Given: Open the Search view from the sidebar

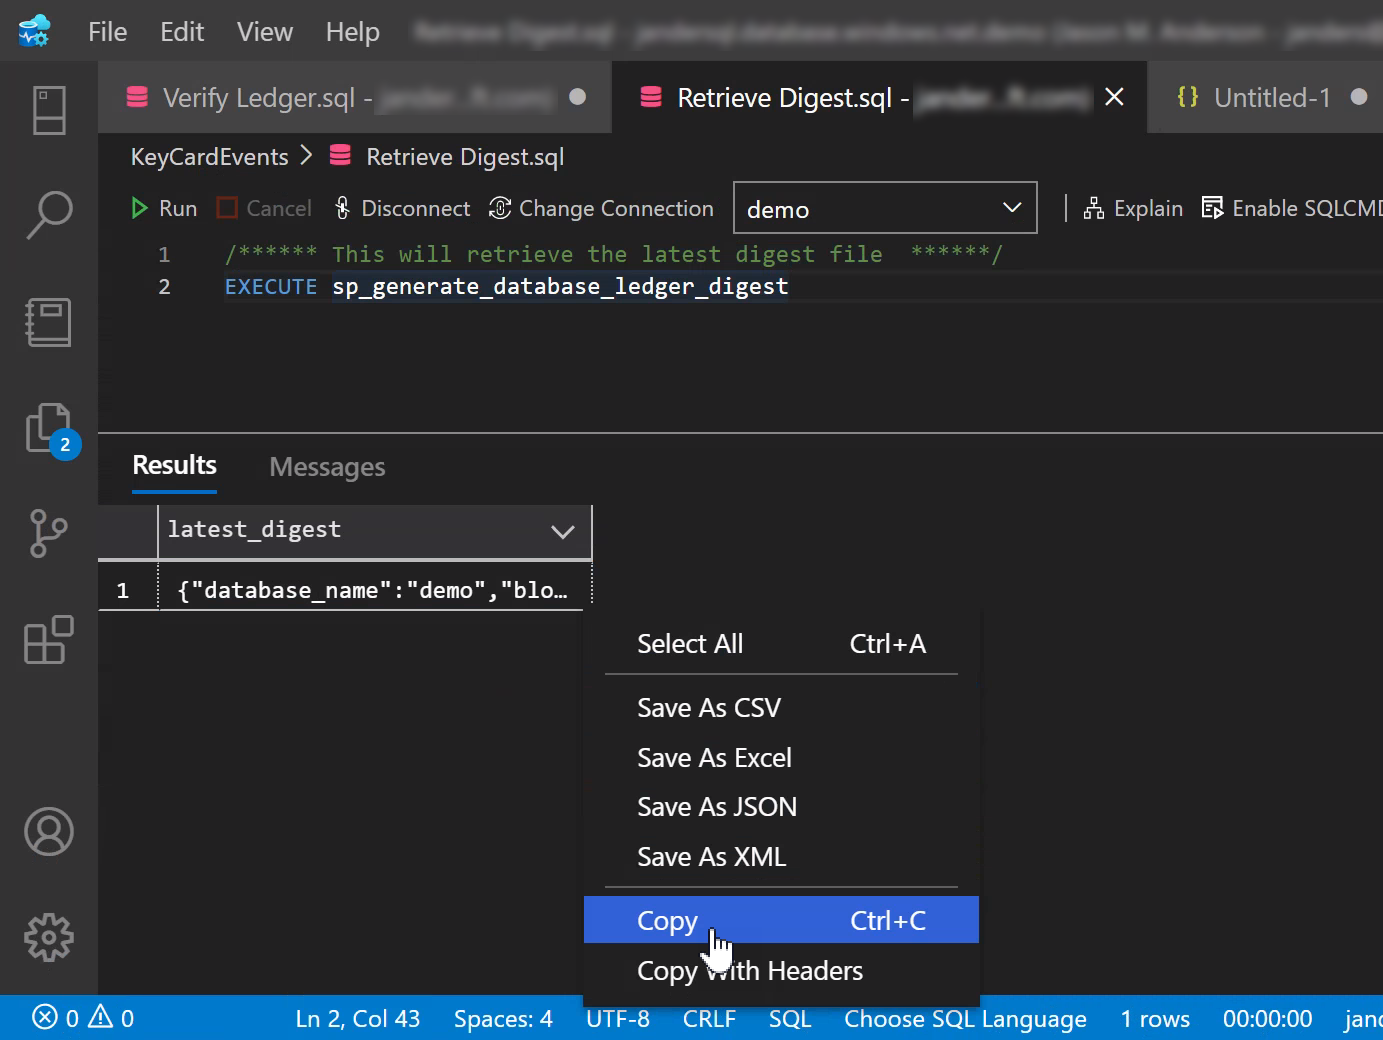Looking at the screenshot, I should coord(47,215).
